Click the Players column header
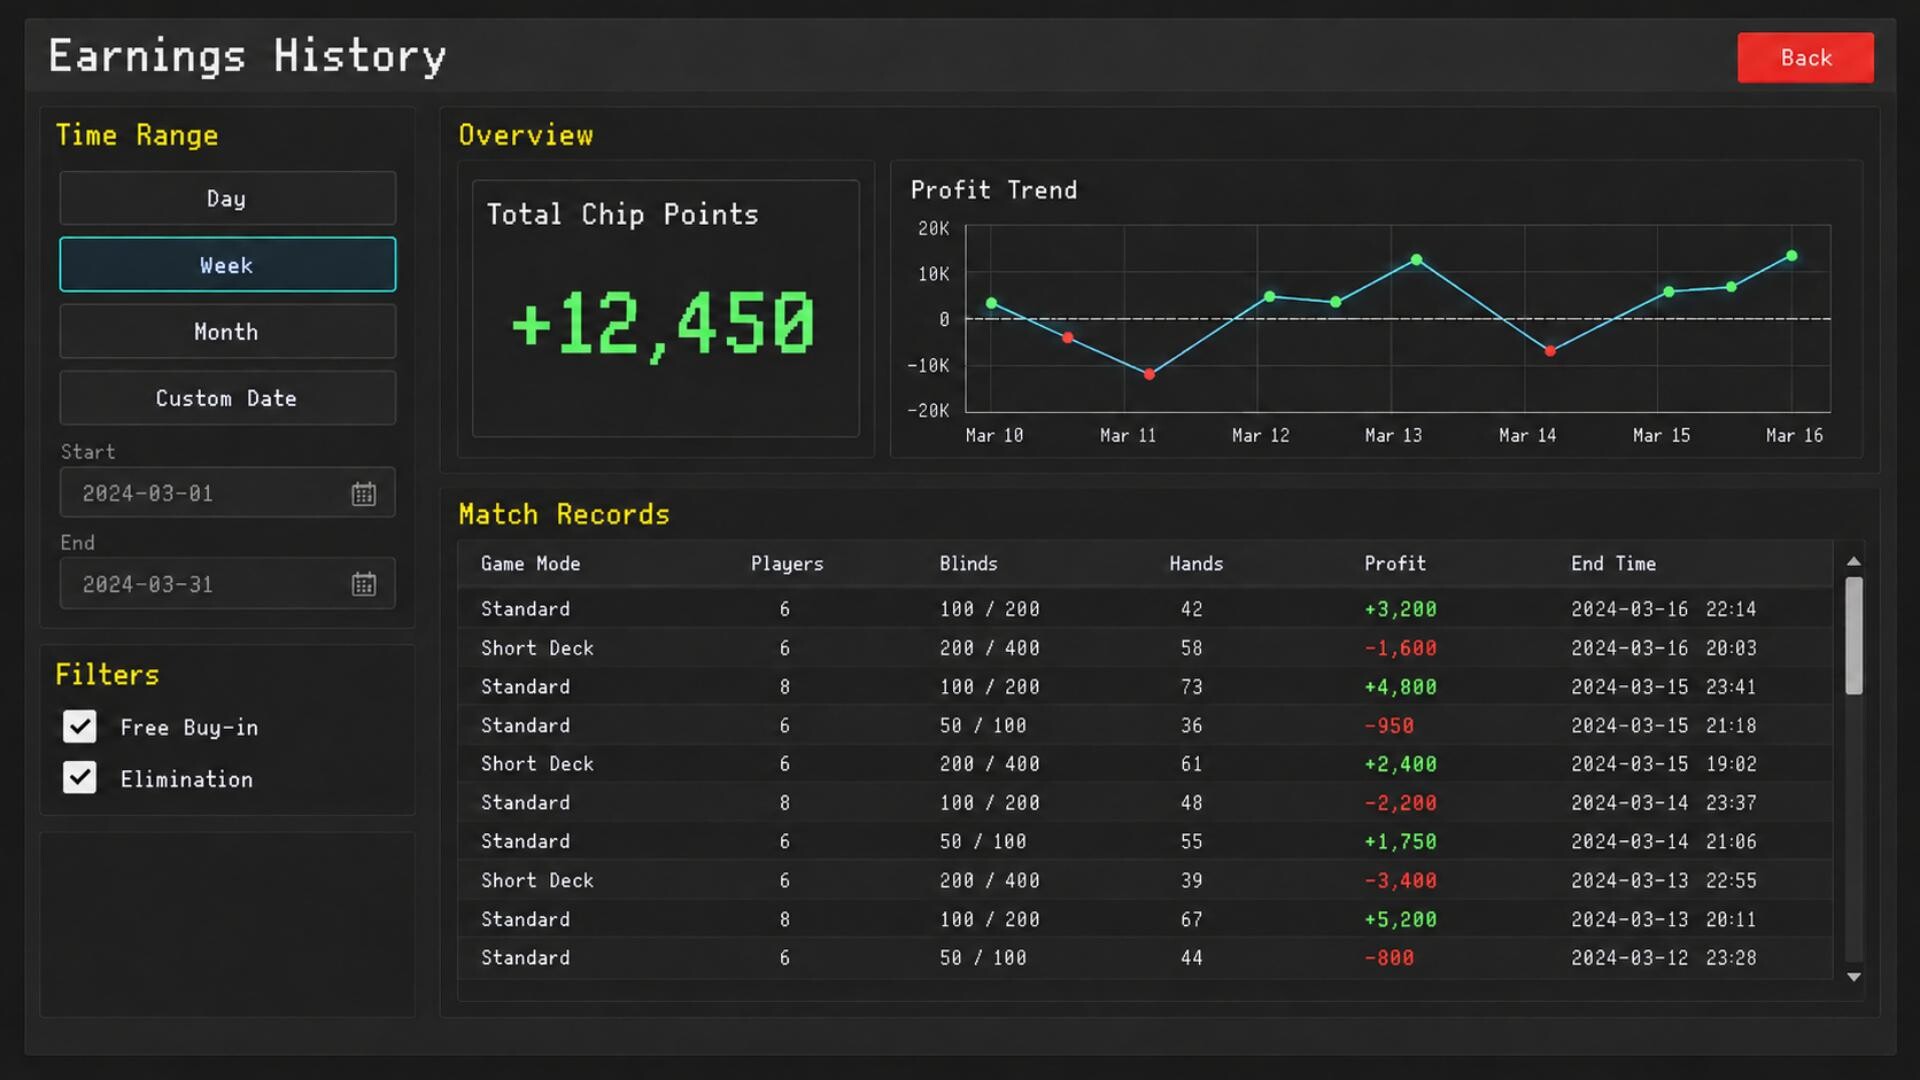 (x=787, y=564)
